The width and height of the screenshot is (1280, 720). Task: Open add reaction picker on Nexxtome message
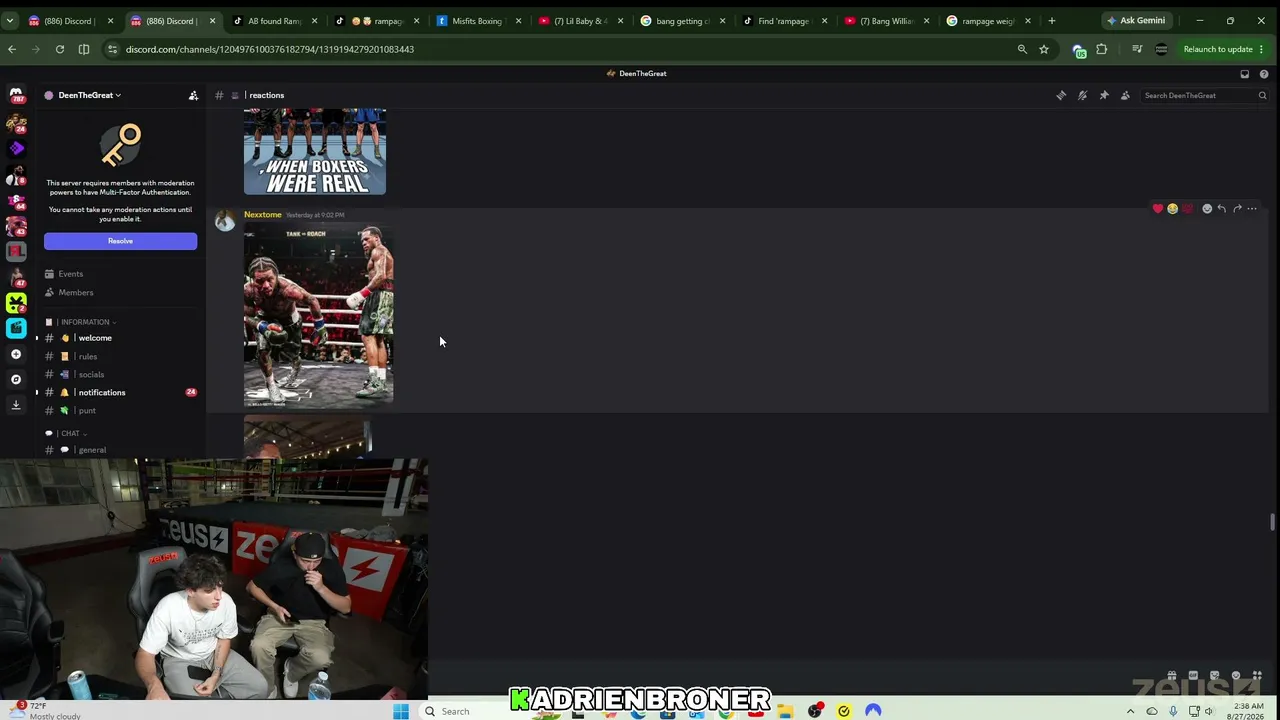(x=1207, y=208)
